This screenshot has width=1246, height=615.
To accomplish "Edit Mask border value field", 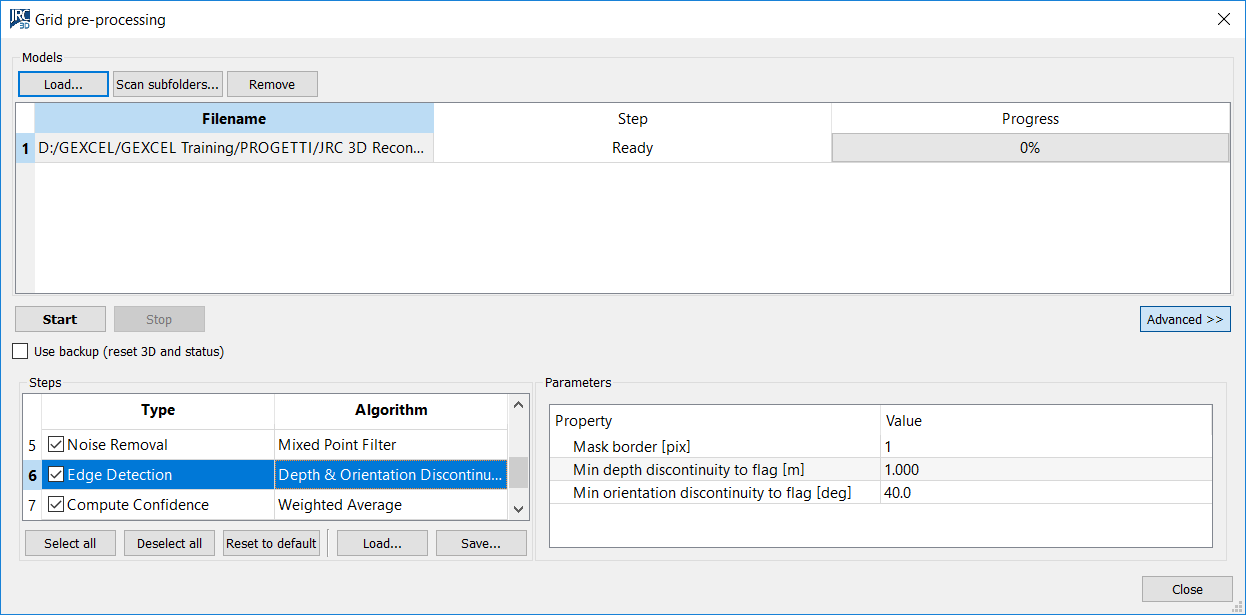I will pyautogui.click(x=1044, y=447).
